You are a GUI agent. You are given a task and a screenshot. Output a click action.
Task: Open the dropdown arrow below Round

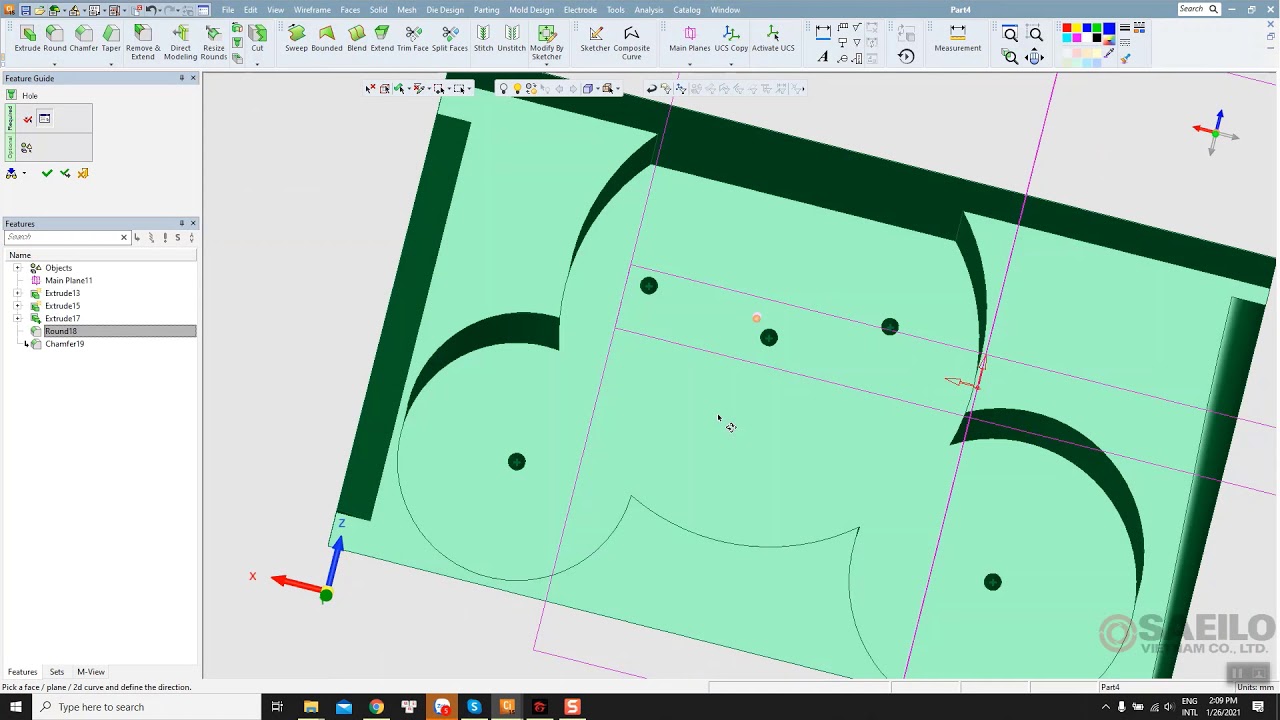tap(55, 65)
